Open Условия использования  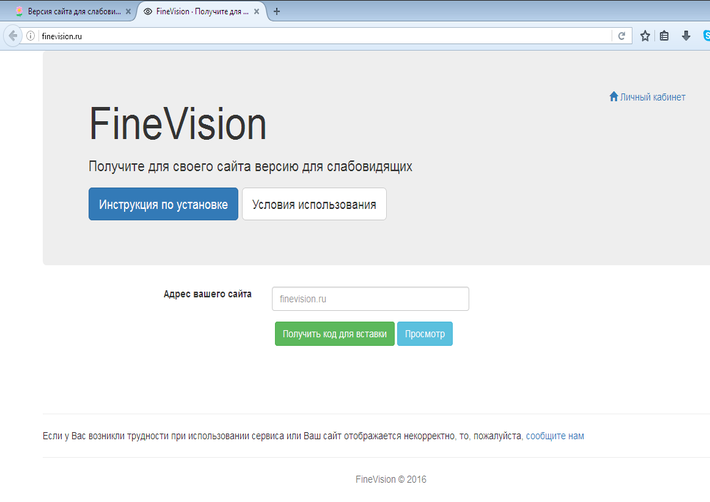[314, 204]
